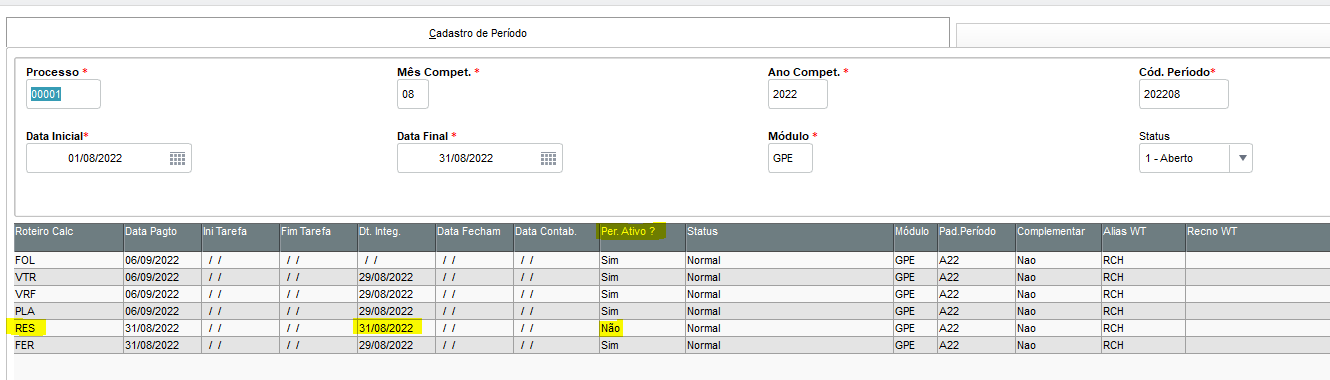Open the Data Final calendar picker
This screenshot has height=380, width=1330.
(548, 158)
